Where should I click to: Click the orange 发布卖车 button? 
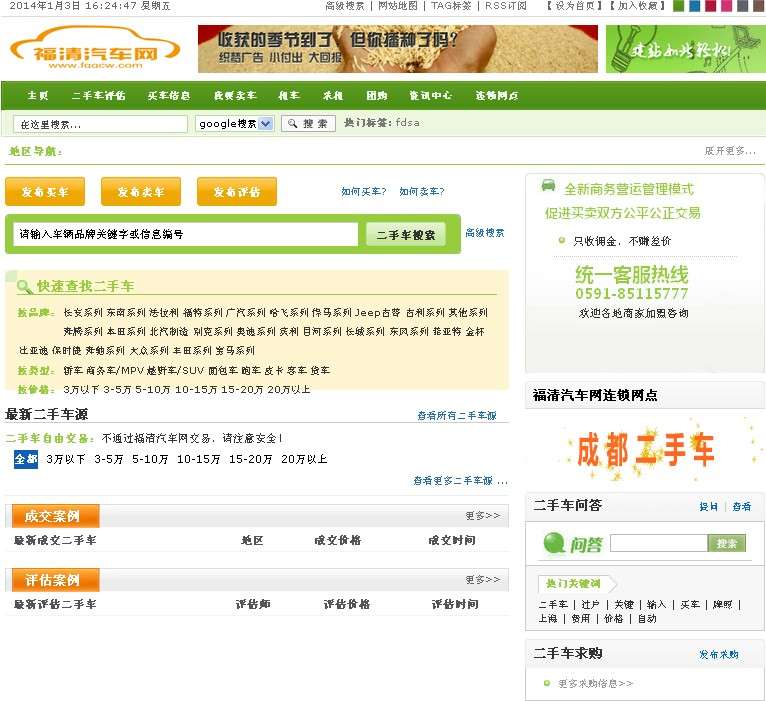point(141,191)
